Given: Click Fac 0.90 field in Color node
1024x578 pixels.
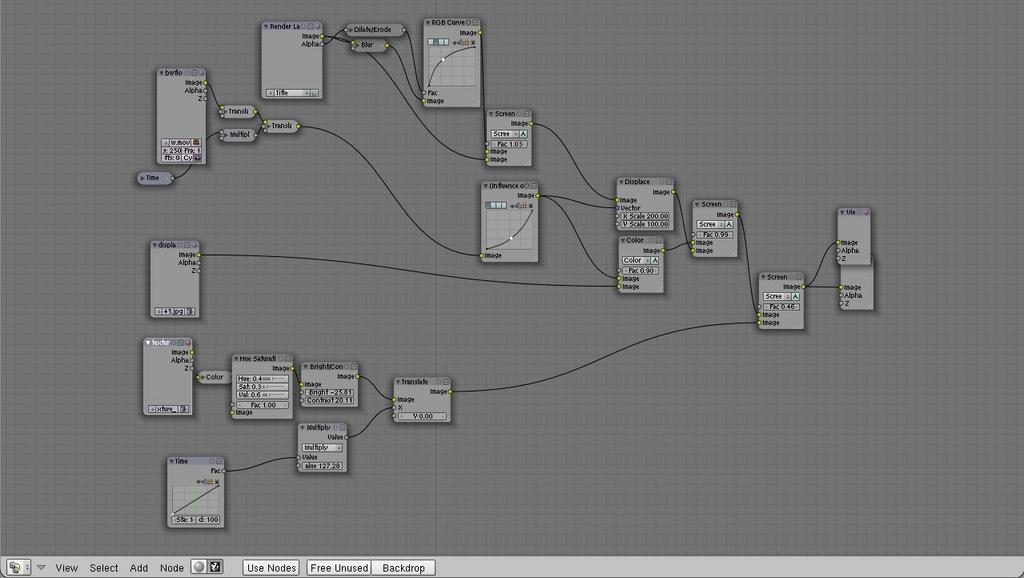Looking at the screenshot, I should (x=640, y=270).
